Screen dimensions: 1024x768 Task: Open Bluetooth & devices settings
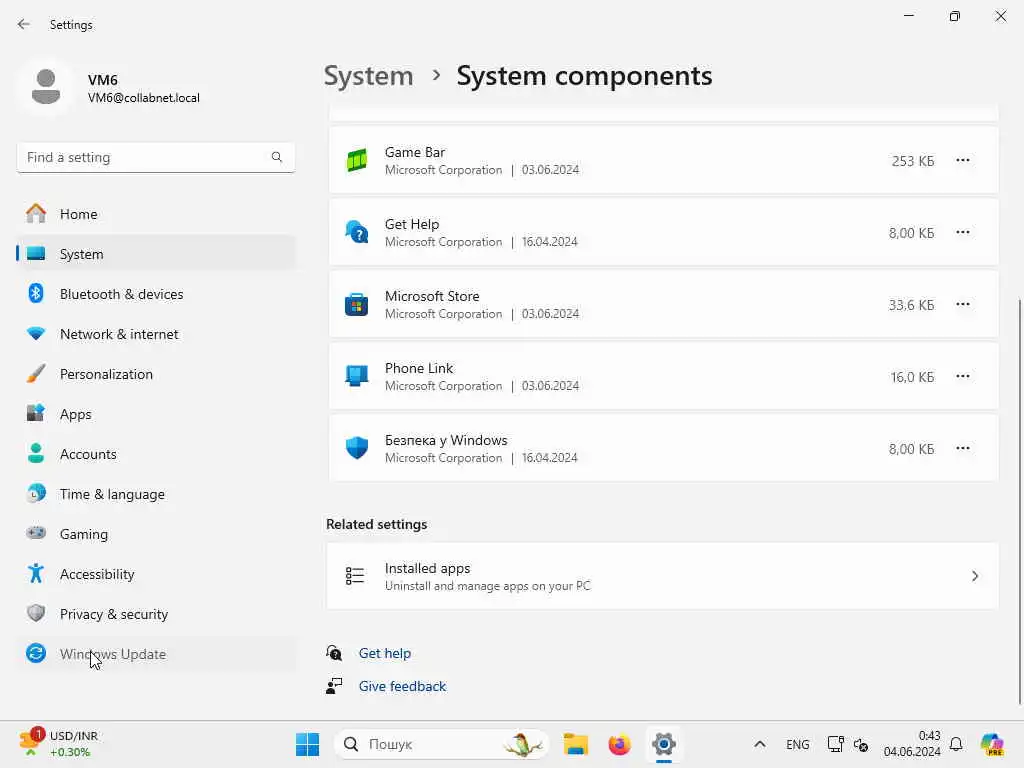click(x=155, y=294)
